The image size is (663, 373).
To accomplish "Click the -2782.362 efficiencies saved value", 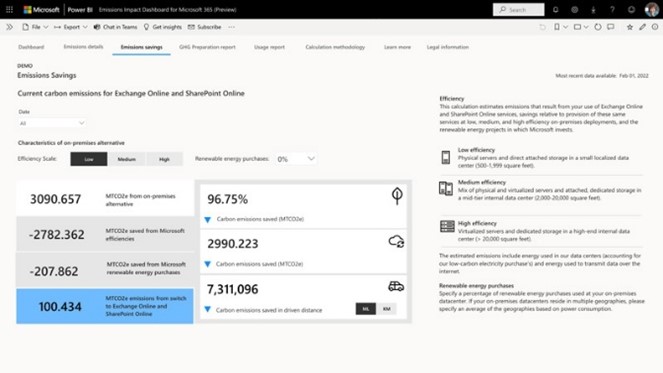I will [x=57, y=235].
